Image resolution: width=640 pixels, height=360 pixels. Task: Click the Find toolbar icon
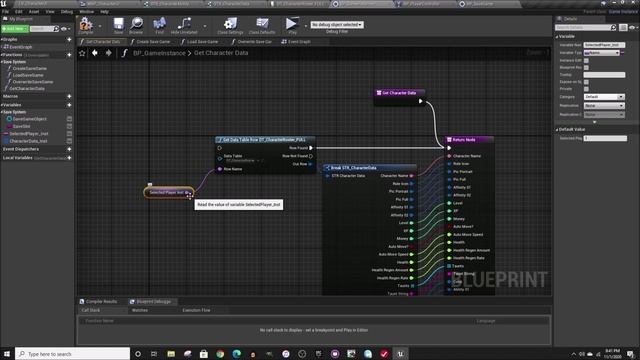(160, 26)
